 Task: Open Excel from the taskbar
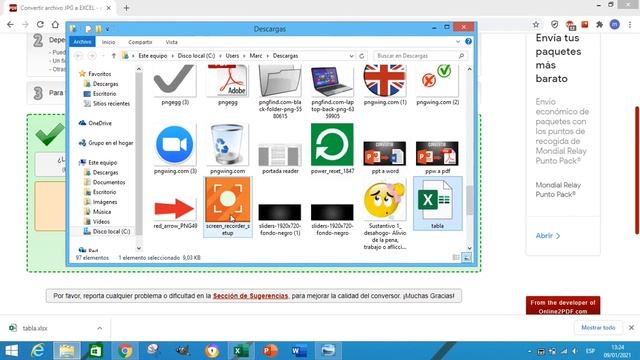coord(241,351)
